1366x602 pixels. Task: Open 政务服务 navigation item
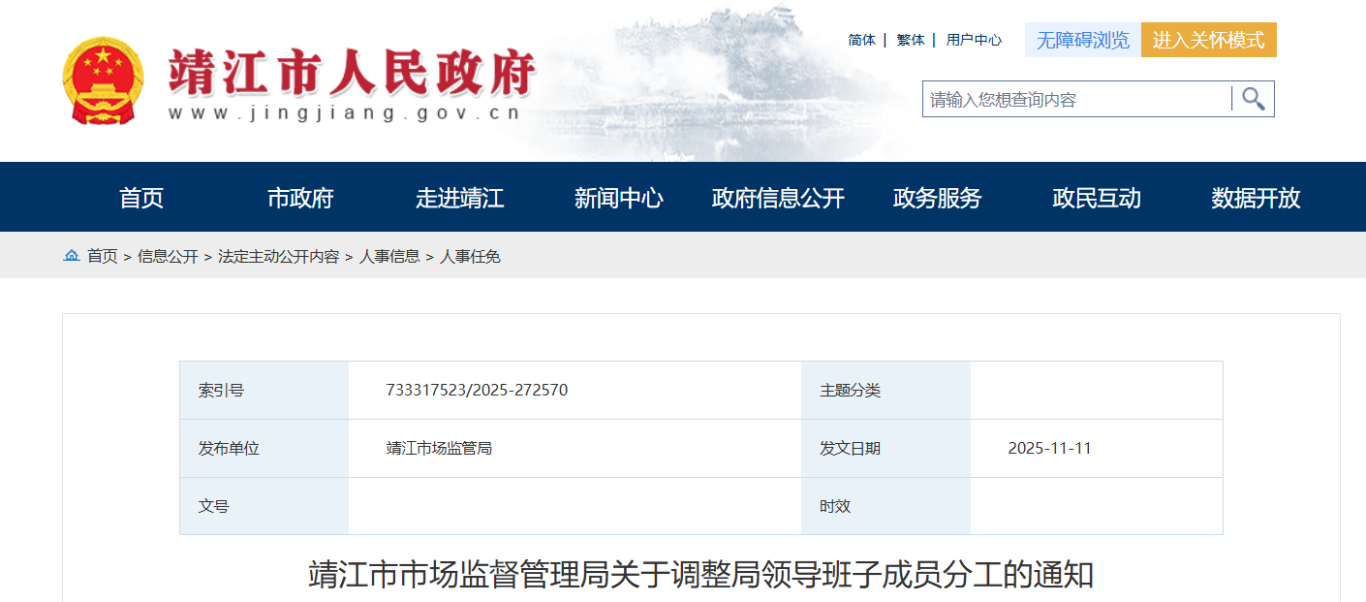coord(937,198)
